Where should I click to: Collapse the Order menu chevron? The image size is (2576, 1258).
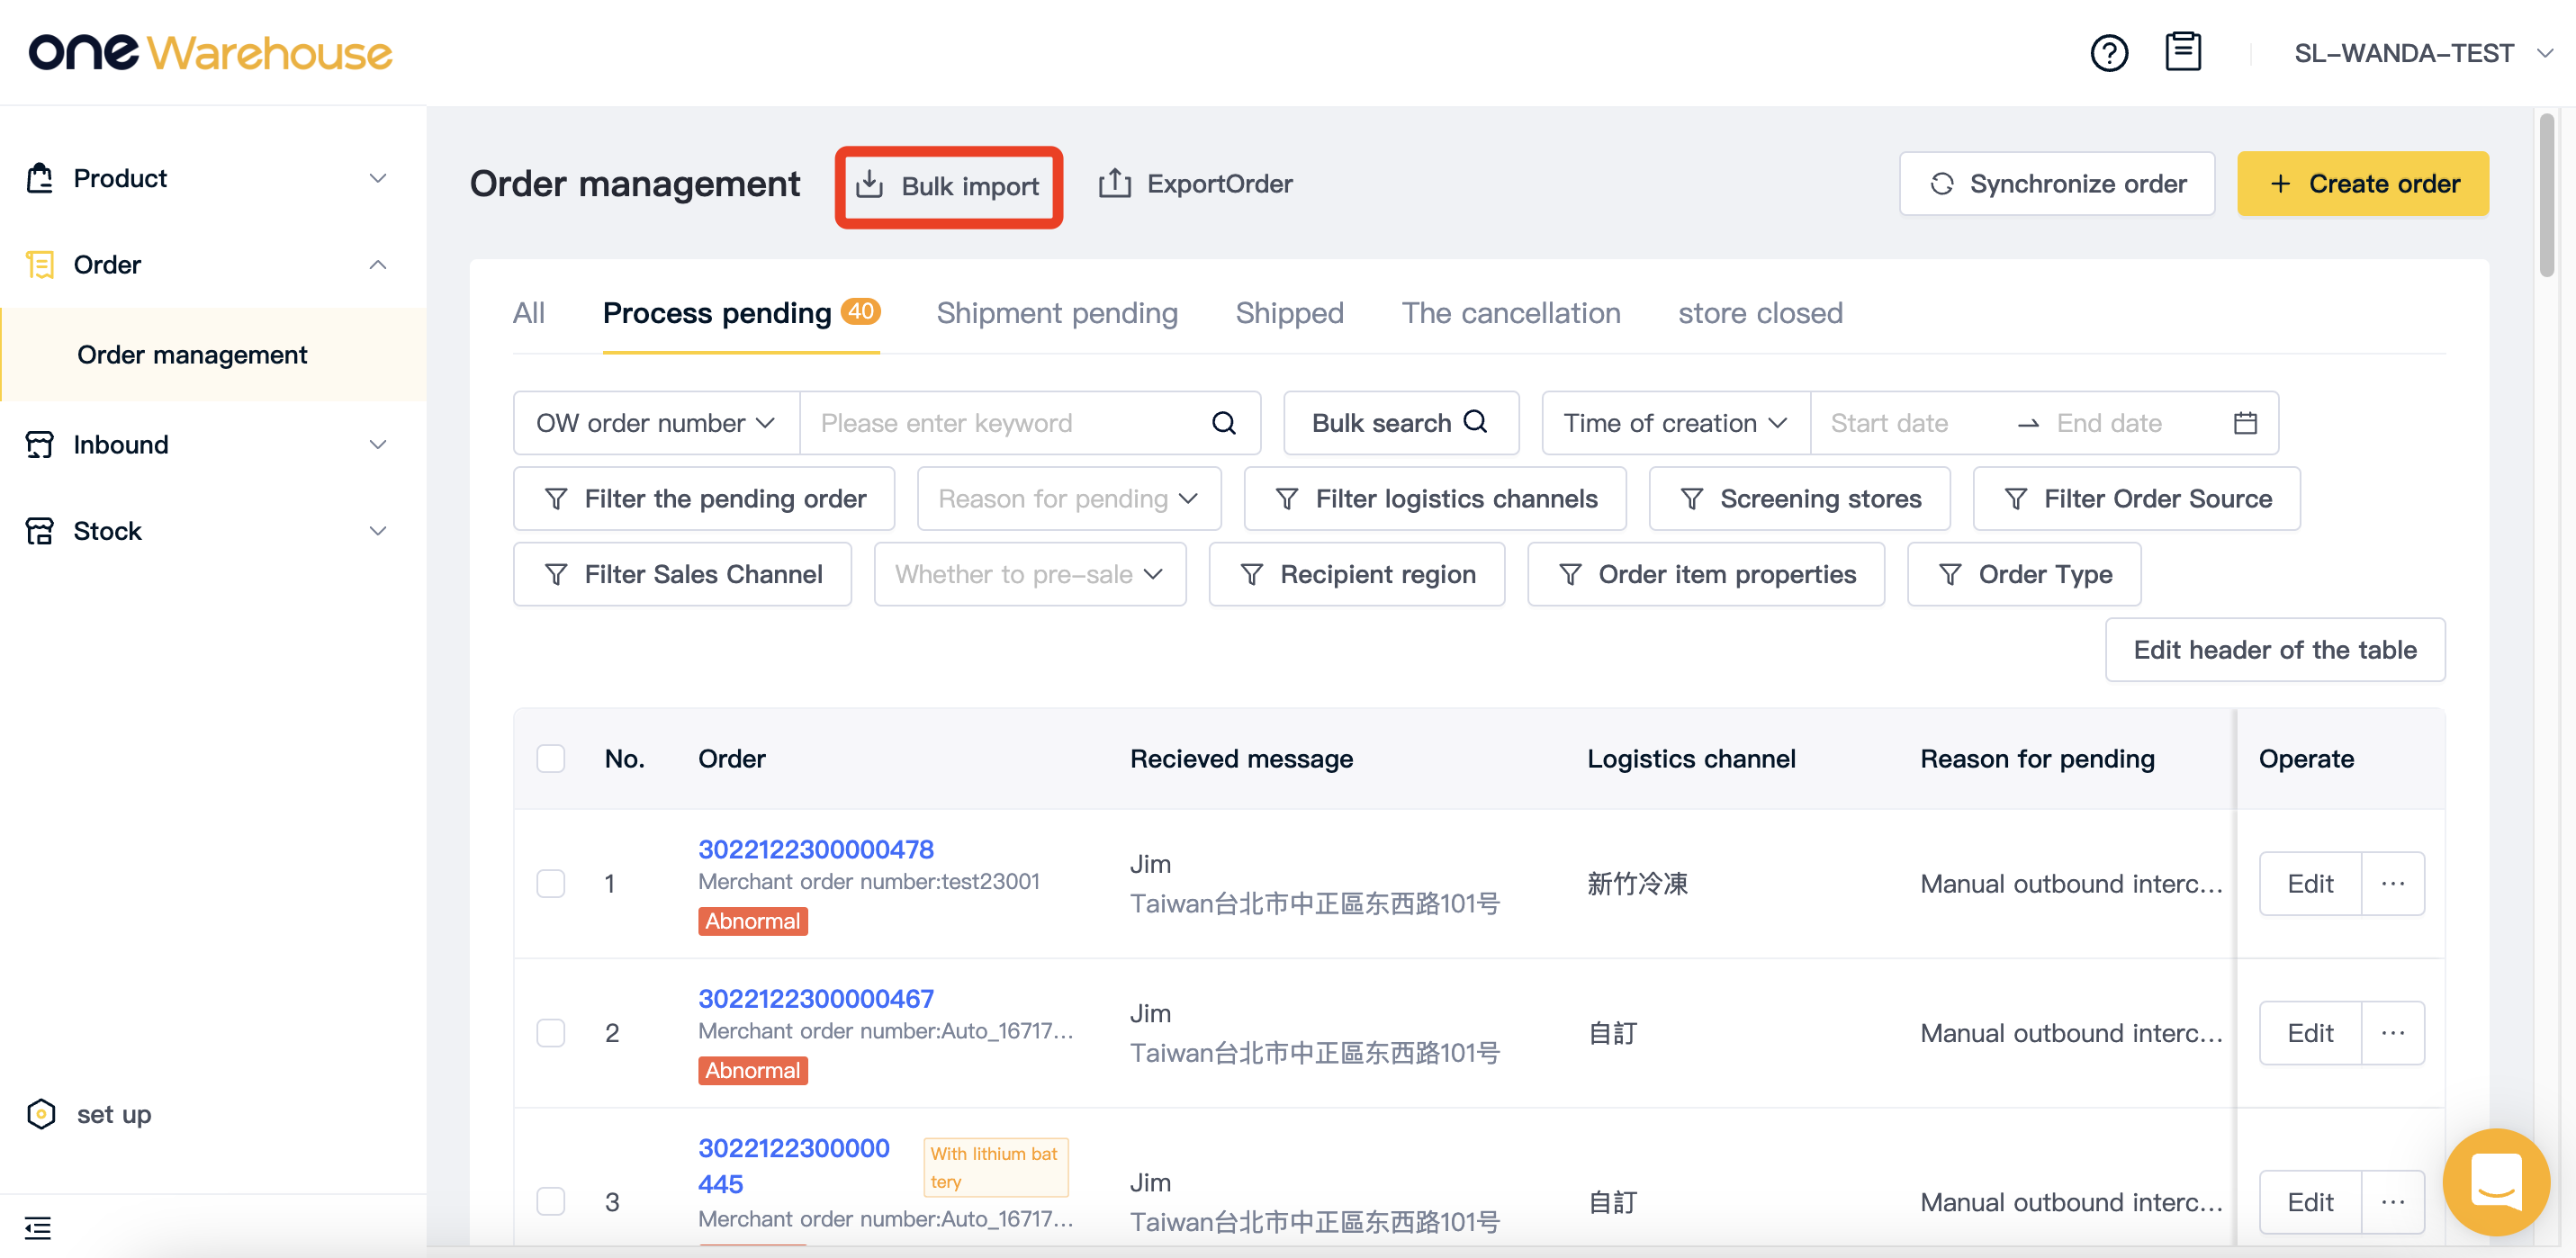pyautogui.click(x=378, y=265)
